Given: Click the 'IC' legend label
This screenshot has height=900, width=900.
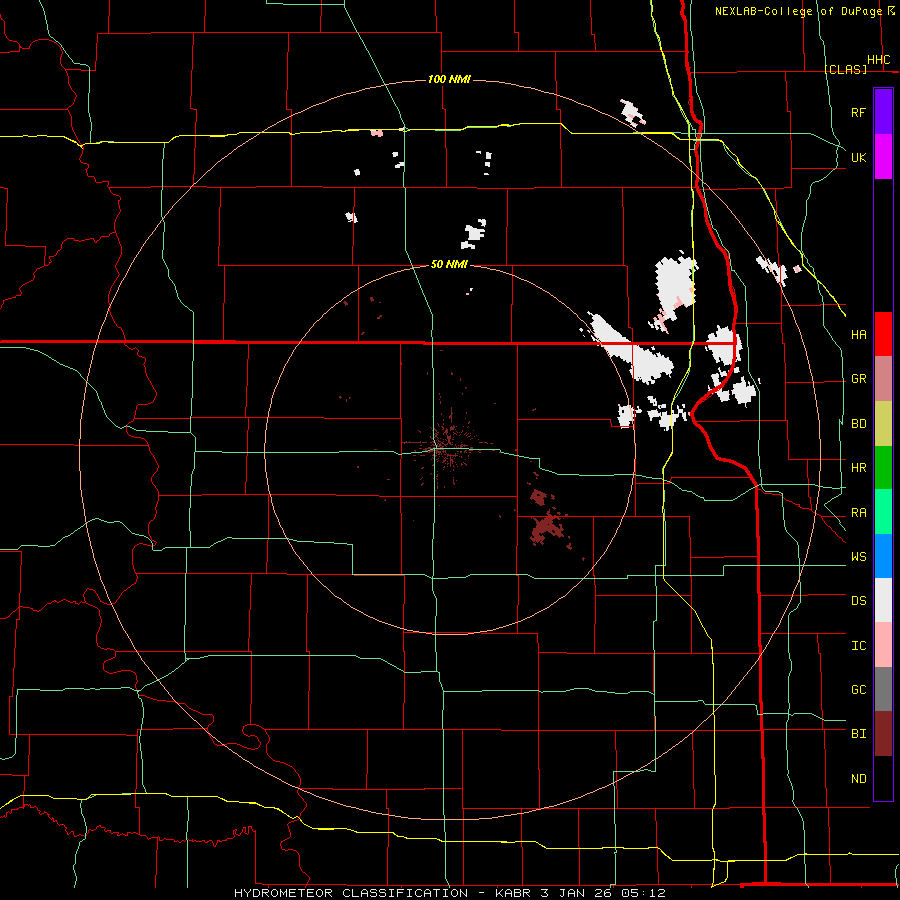Looking at the screenshot, I should (x=859, y=646).
